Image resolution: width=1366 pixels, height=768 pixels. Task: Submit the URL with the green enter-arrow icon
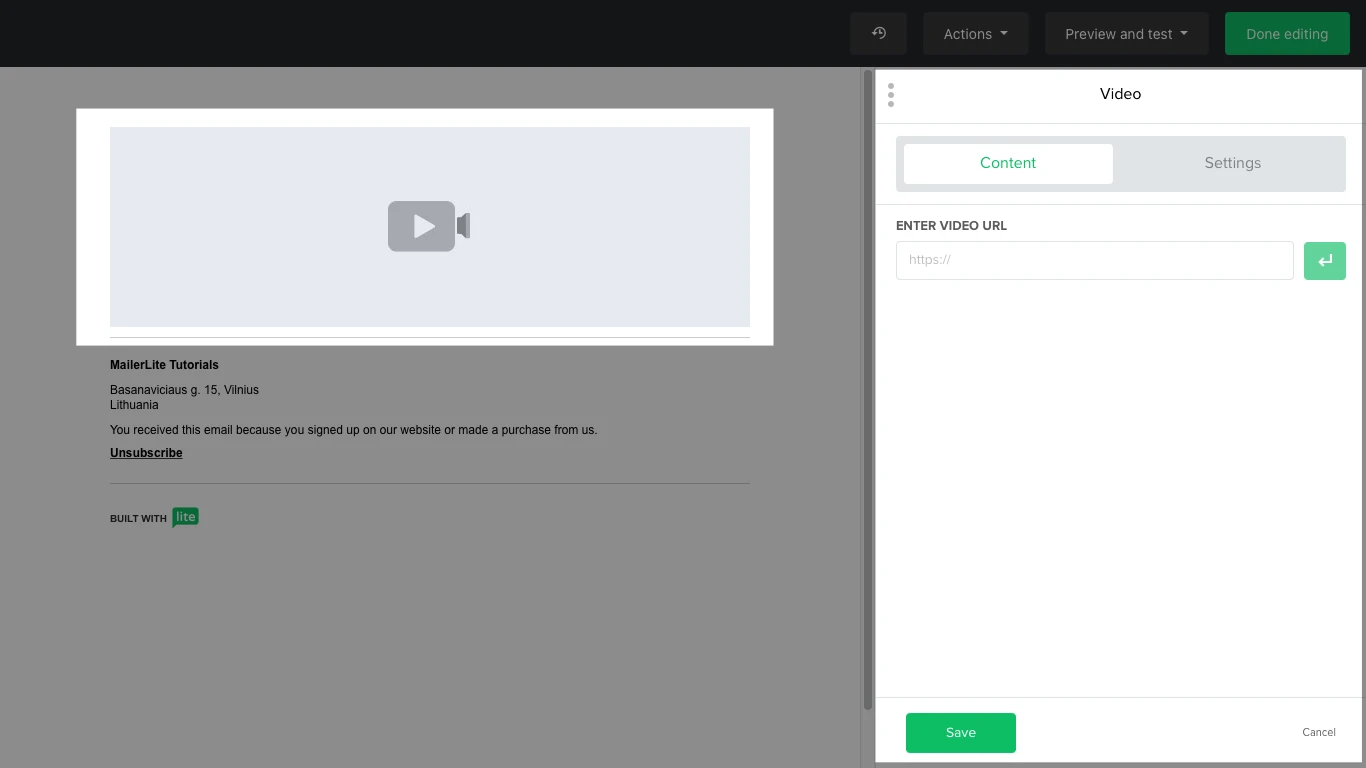1324,261
